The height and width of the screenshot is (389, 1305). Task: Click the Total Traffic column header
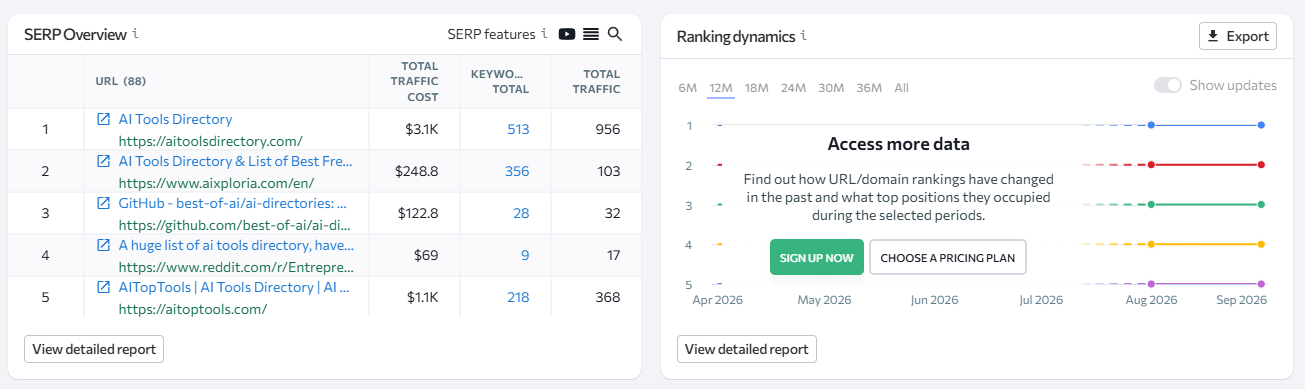597,81
